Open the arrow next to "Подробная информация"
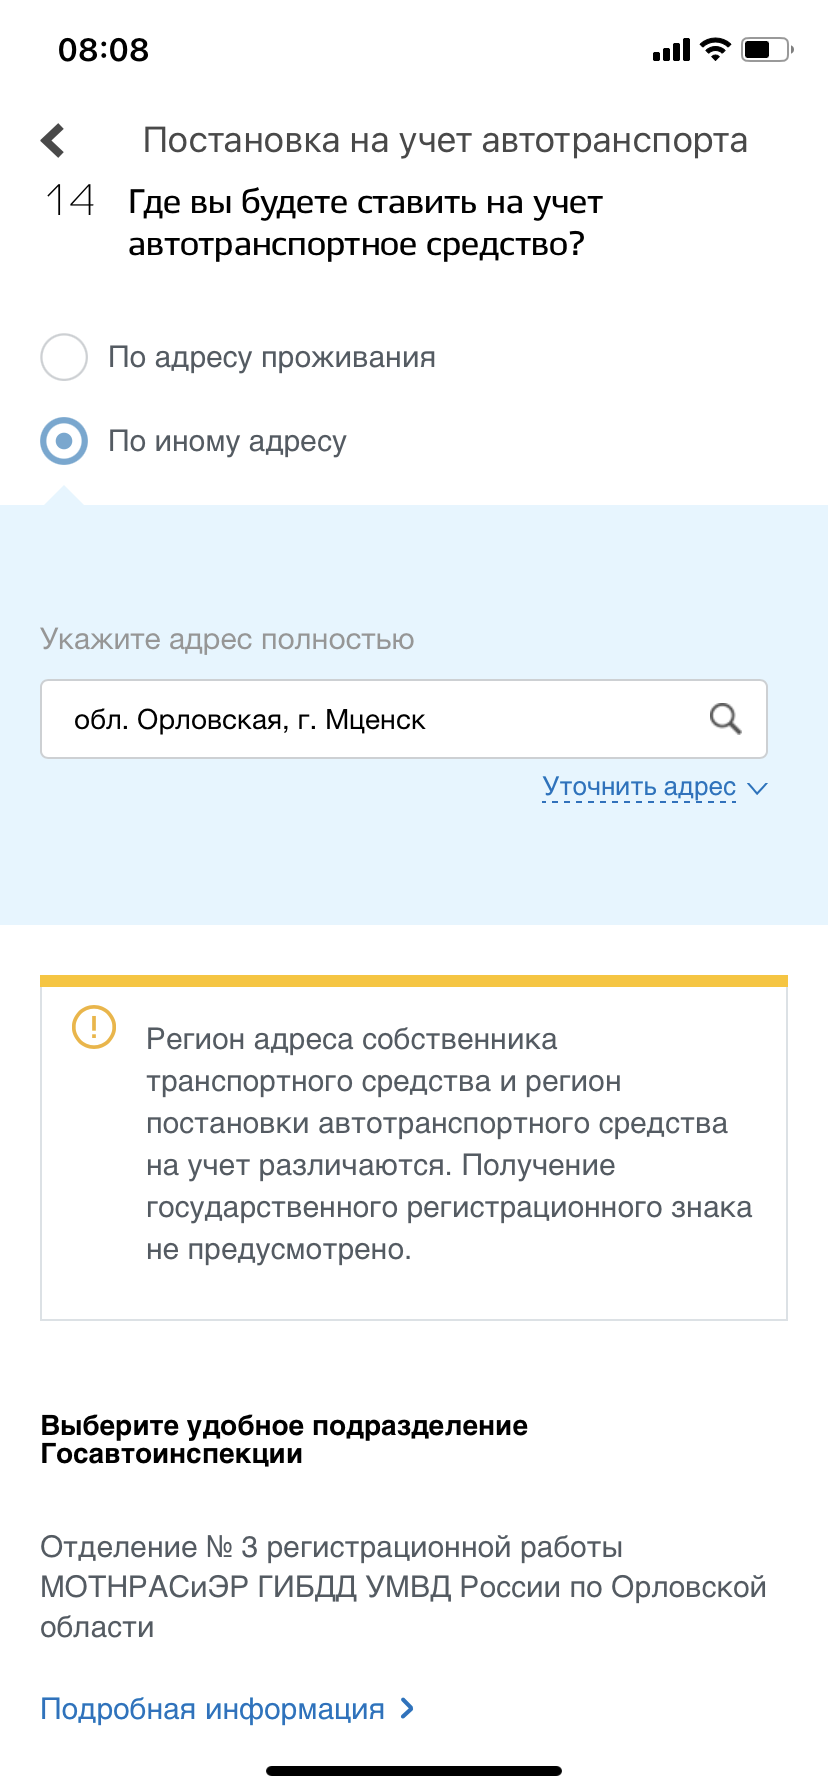Viewport: 828px width, 1792px height. tap(407, 1708)
